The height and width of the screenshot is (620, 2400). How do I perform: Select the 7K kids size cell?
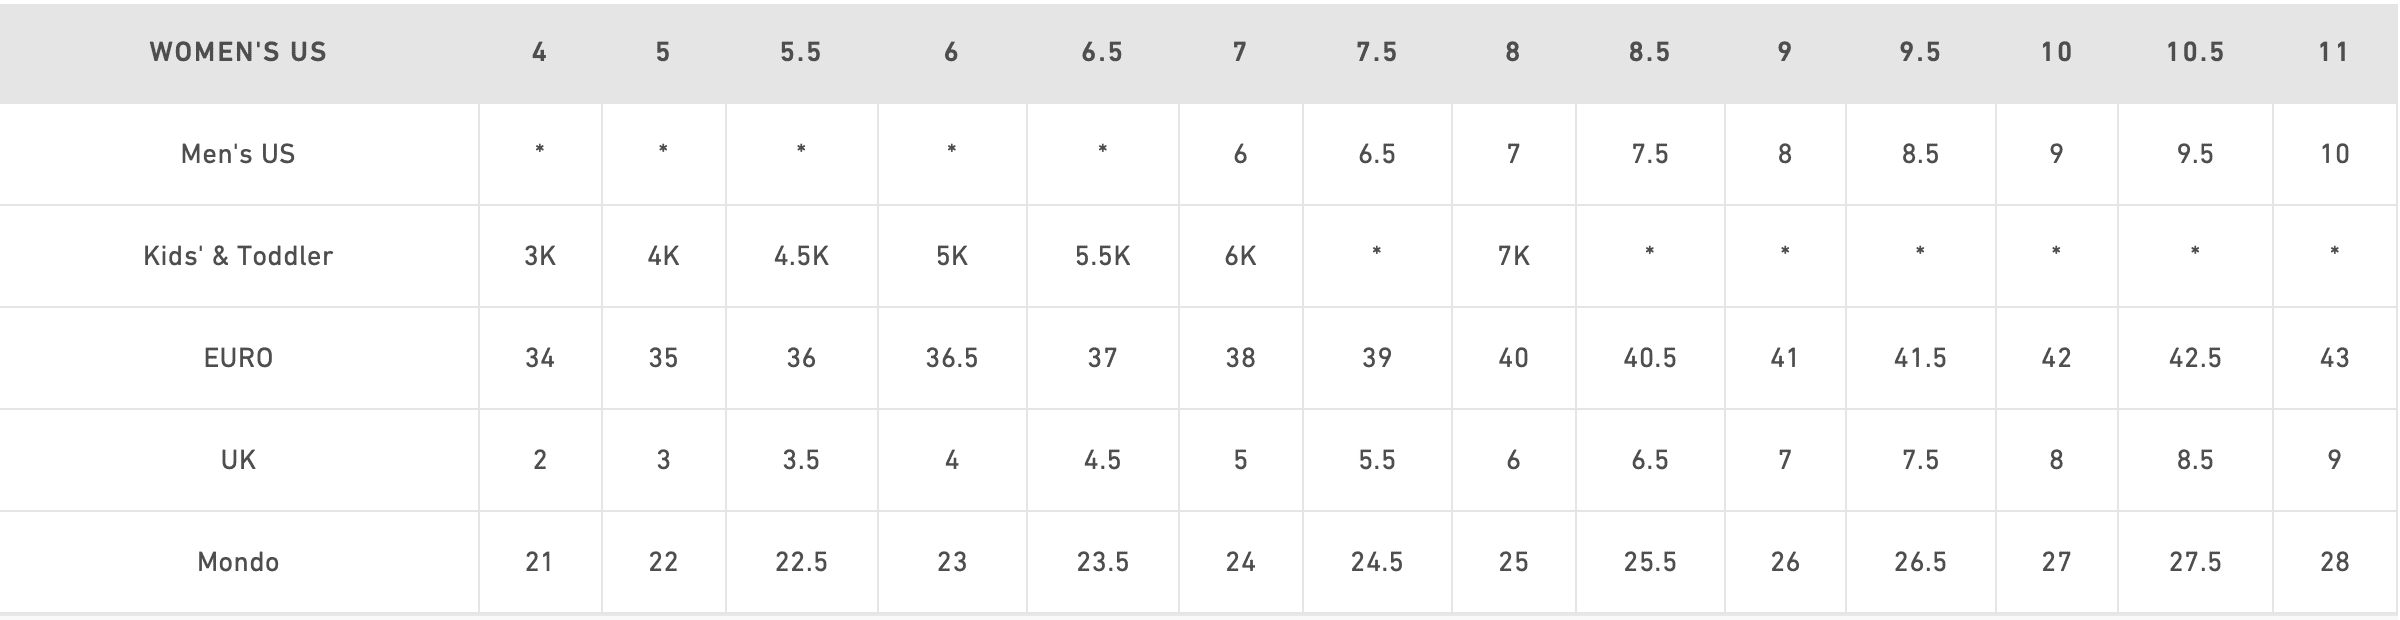point(1513,256)
